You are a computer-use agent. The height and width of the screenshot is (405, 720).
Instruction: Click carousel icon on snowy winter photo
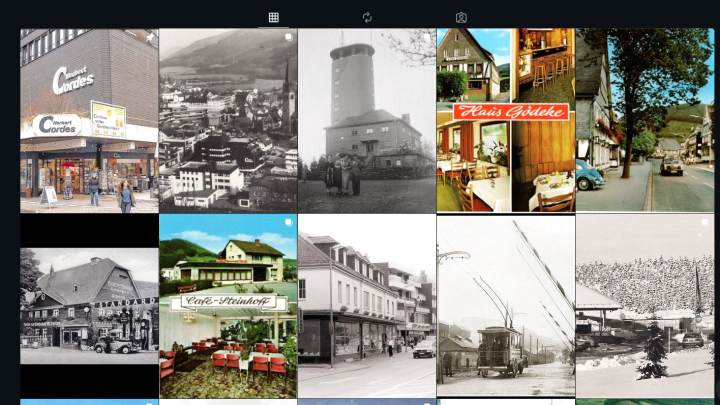pyautogui.click(x=705, y=223)
